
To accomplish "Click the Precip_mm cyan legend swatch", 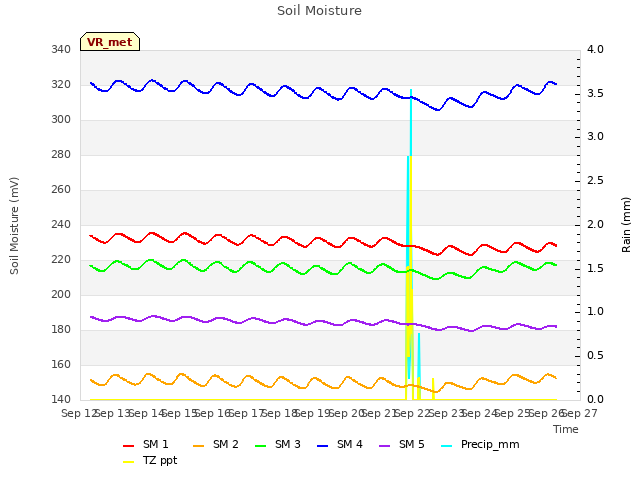I will pos(447,446).
